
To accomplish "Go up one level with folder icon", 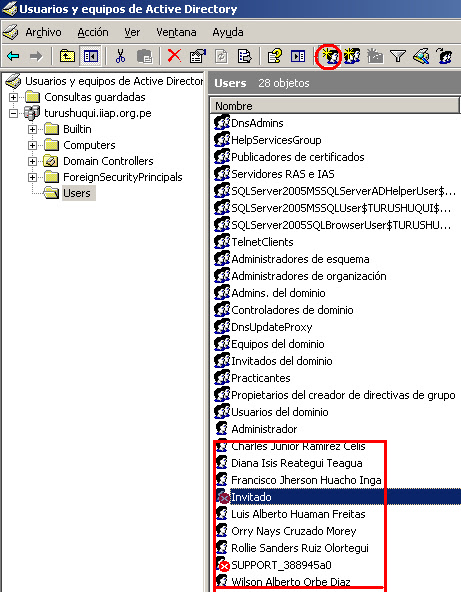I will tap(67, 57).
